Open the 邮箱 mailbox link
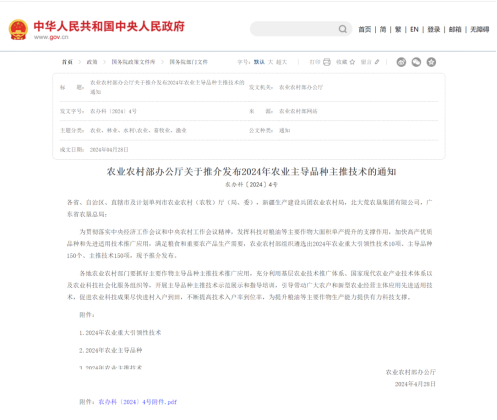 tap(455, 29)
